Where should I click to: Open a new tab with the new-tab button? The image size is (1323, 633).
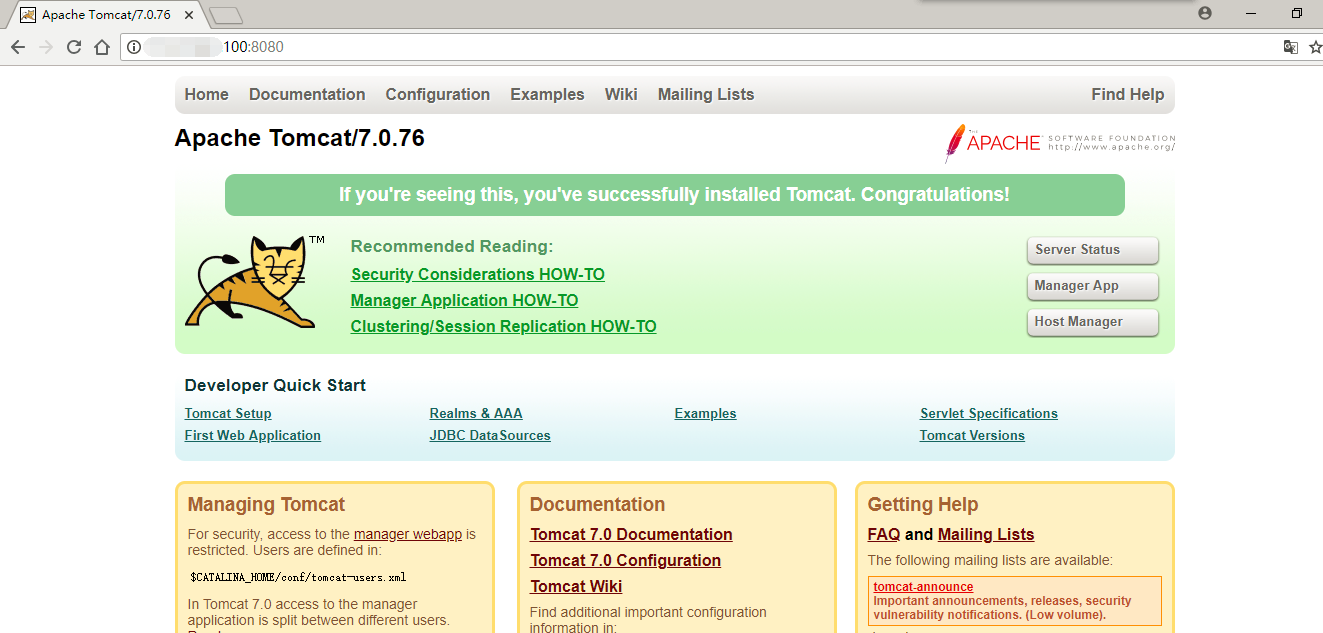click(x=226, y=15)
